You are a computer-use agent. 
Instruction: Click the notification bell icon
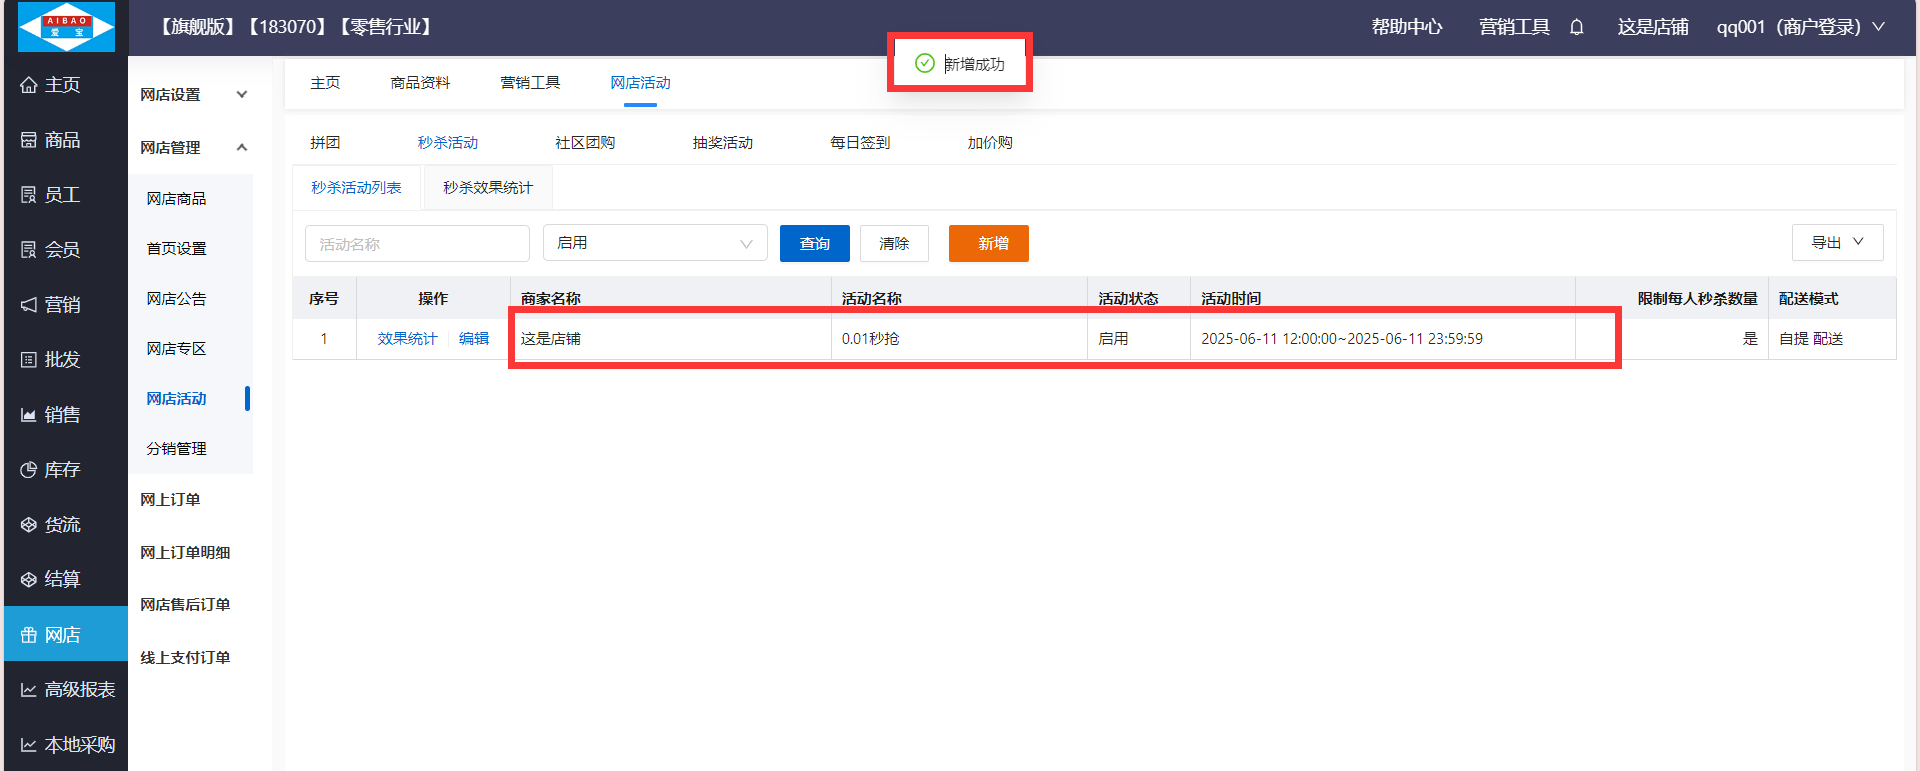pyautogui.click(x=1576, y=27)
